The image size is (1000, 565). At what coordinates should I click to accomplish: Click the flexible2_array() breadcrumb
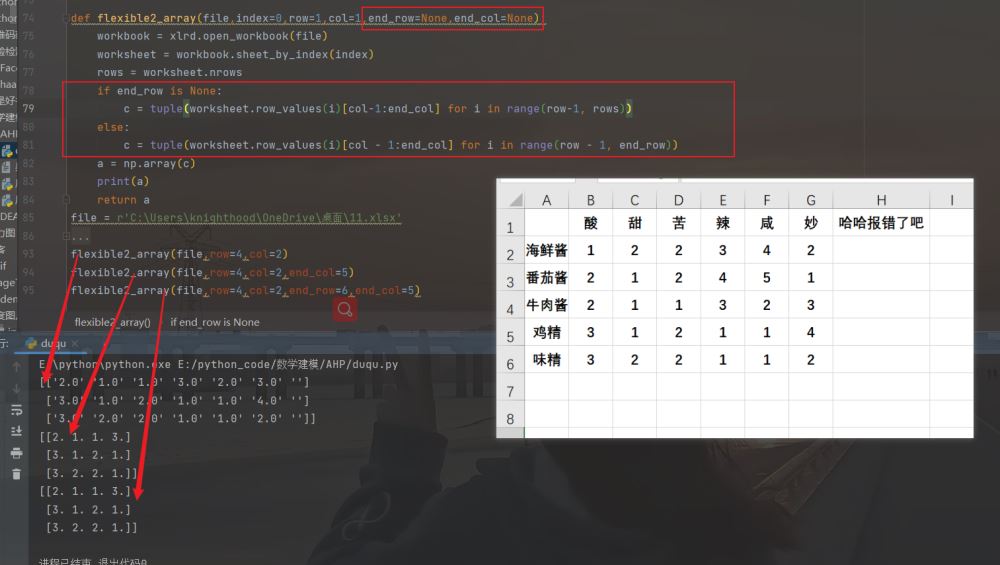112,322
